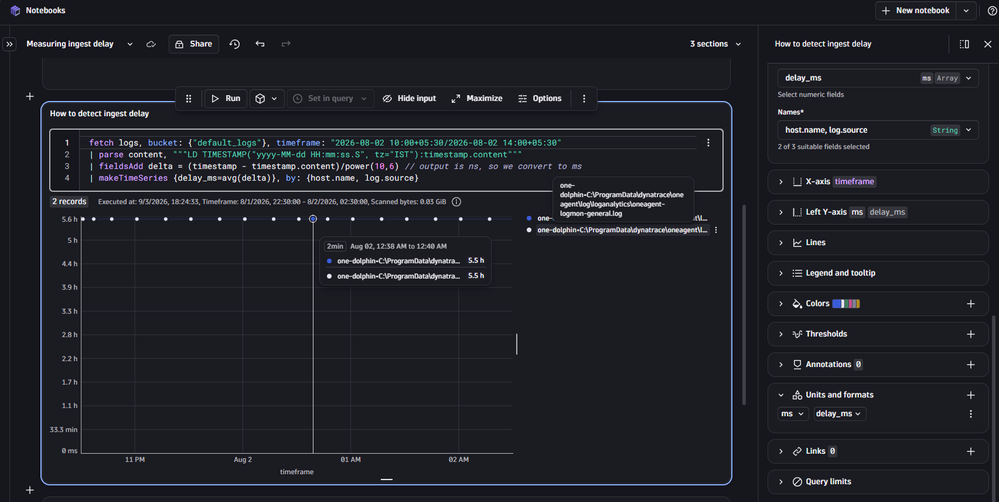Image resolution: width=999 pixels, height=502 pixels.
Task: Click the Notebooks app logo icon
Action: click(15, 11)
